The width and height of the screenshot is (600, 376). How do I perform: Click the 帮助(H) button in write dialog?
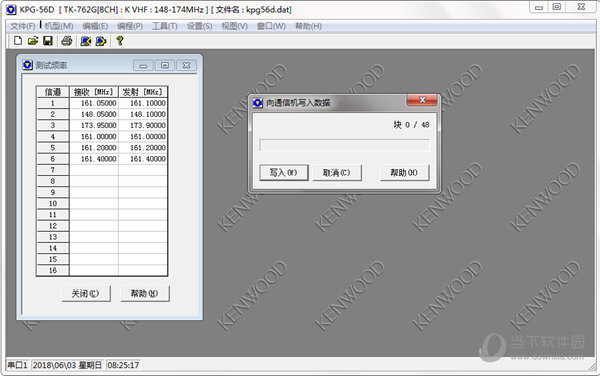pyautogui.click(x=404, y=173)
